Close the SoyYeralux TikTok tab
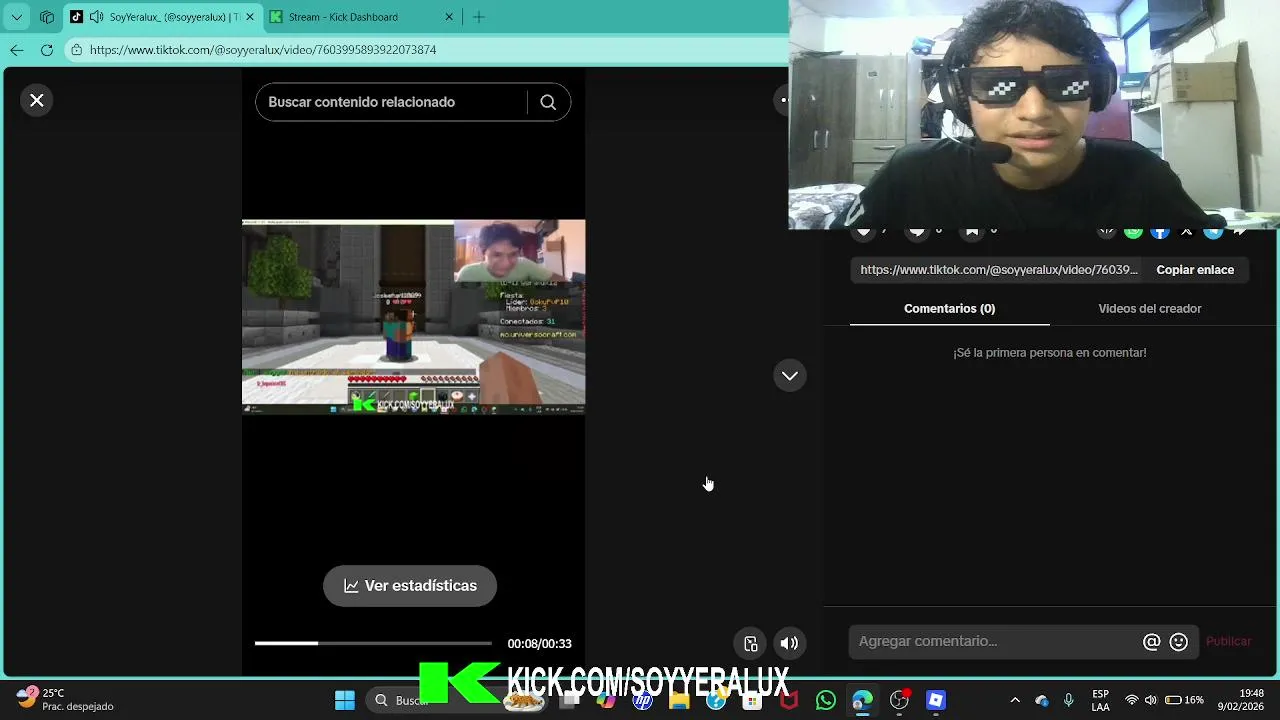 pyautogui.click(x=249, y=17)
